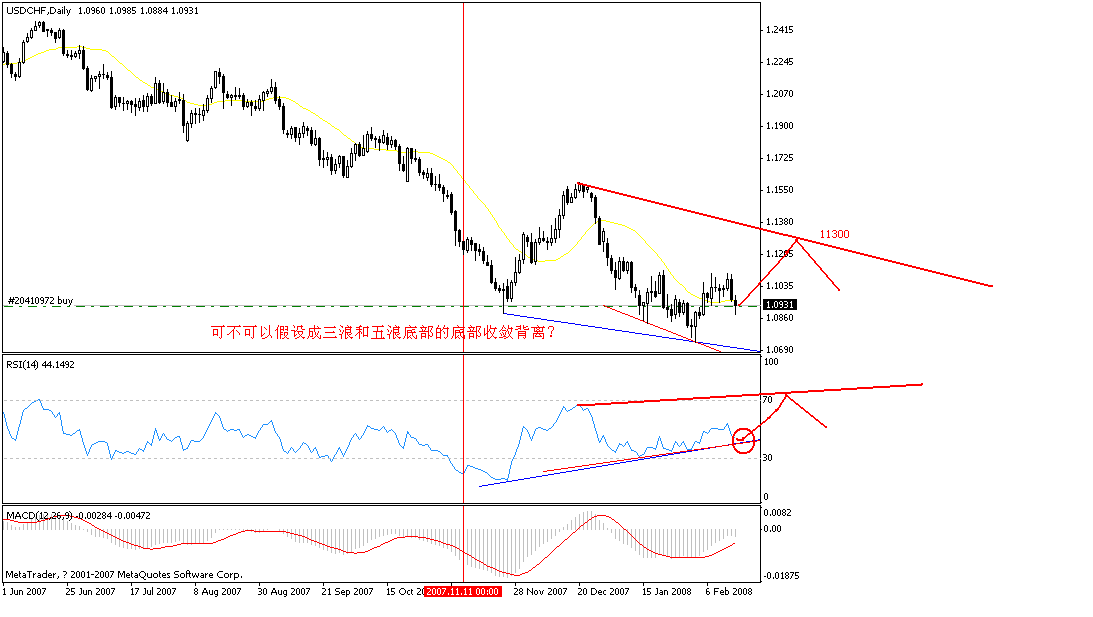
Task: Click the 20 Dec 2007 date label
Action: (603, 592)
